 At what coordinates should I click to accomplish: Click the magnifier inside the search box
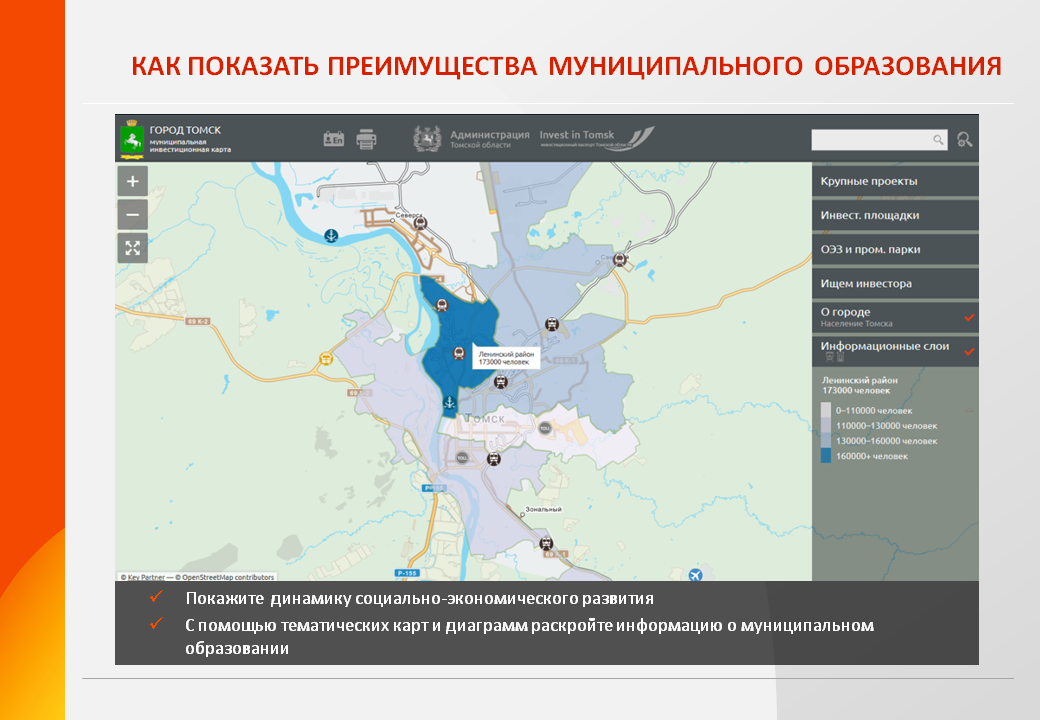pyautogui.click(x=938, y=139)
